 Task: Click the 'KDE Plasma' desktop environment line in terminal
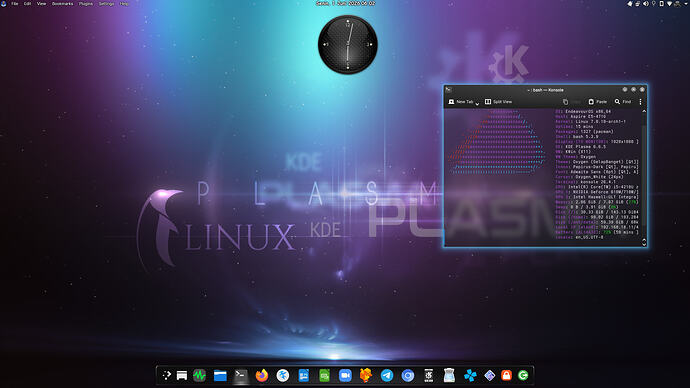coord(581,146)
